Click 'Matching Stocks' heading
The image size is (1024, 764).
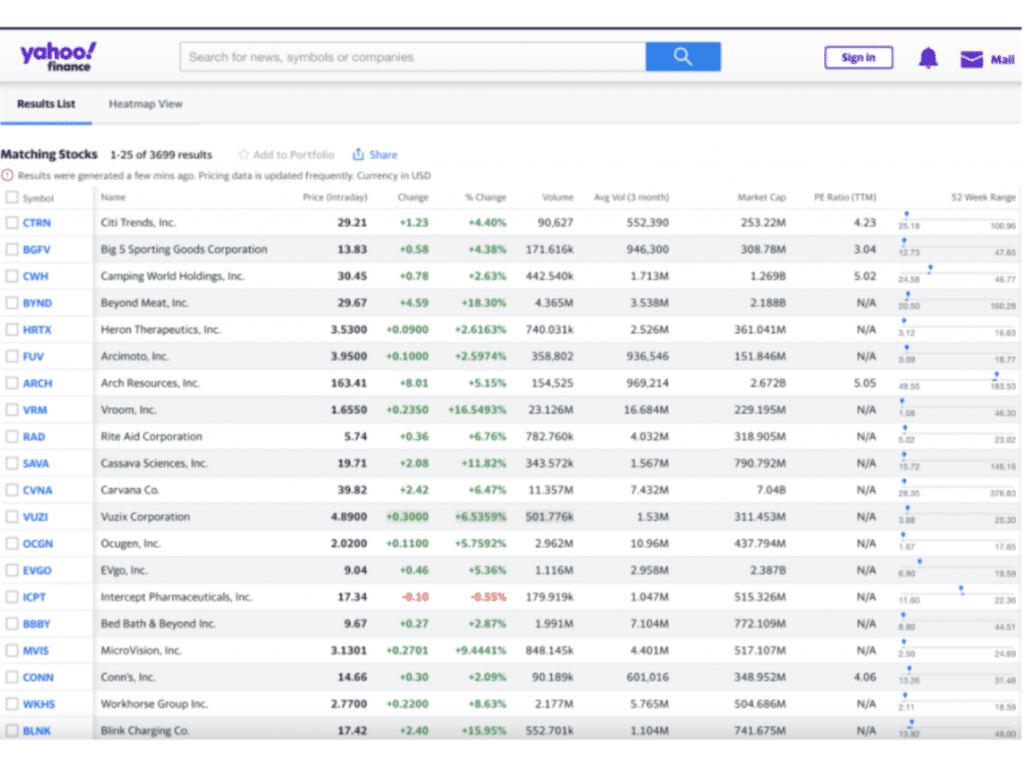click(49, 154)
